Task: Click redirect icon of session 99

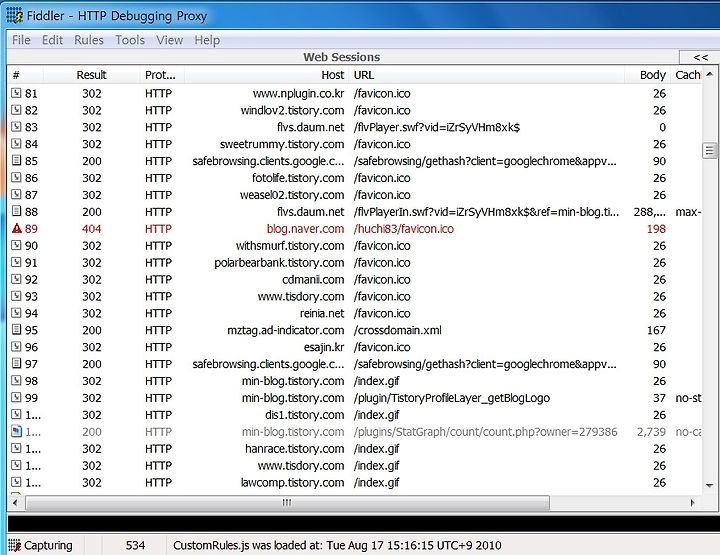Action: pos(16,398)
